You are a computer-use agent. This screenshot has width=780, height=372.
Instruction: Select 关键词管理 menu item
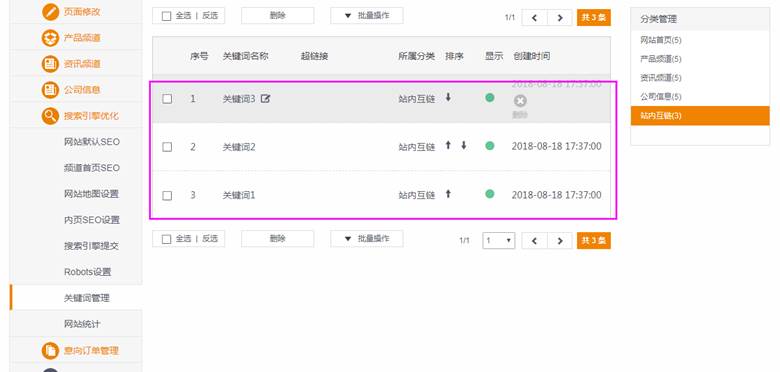pyautogui.click(x=87, y=298)
